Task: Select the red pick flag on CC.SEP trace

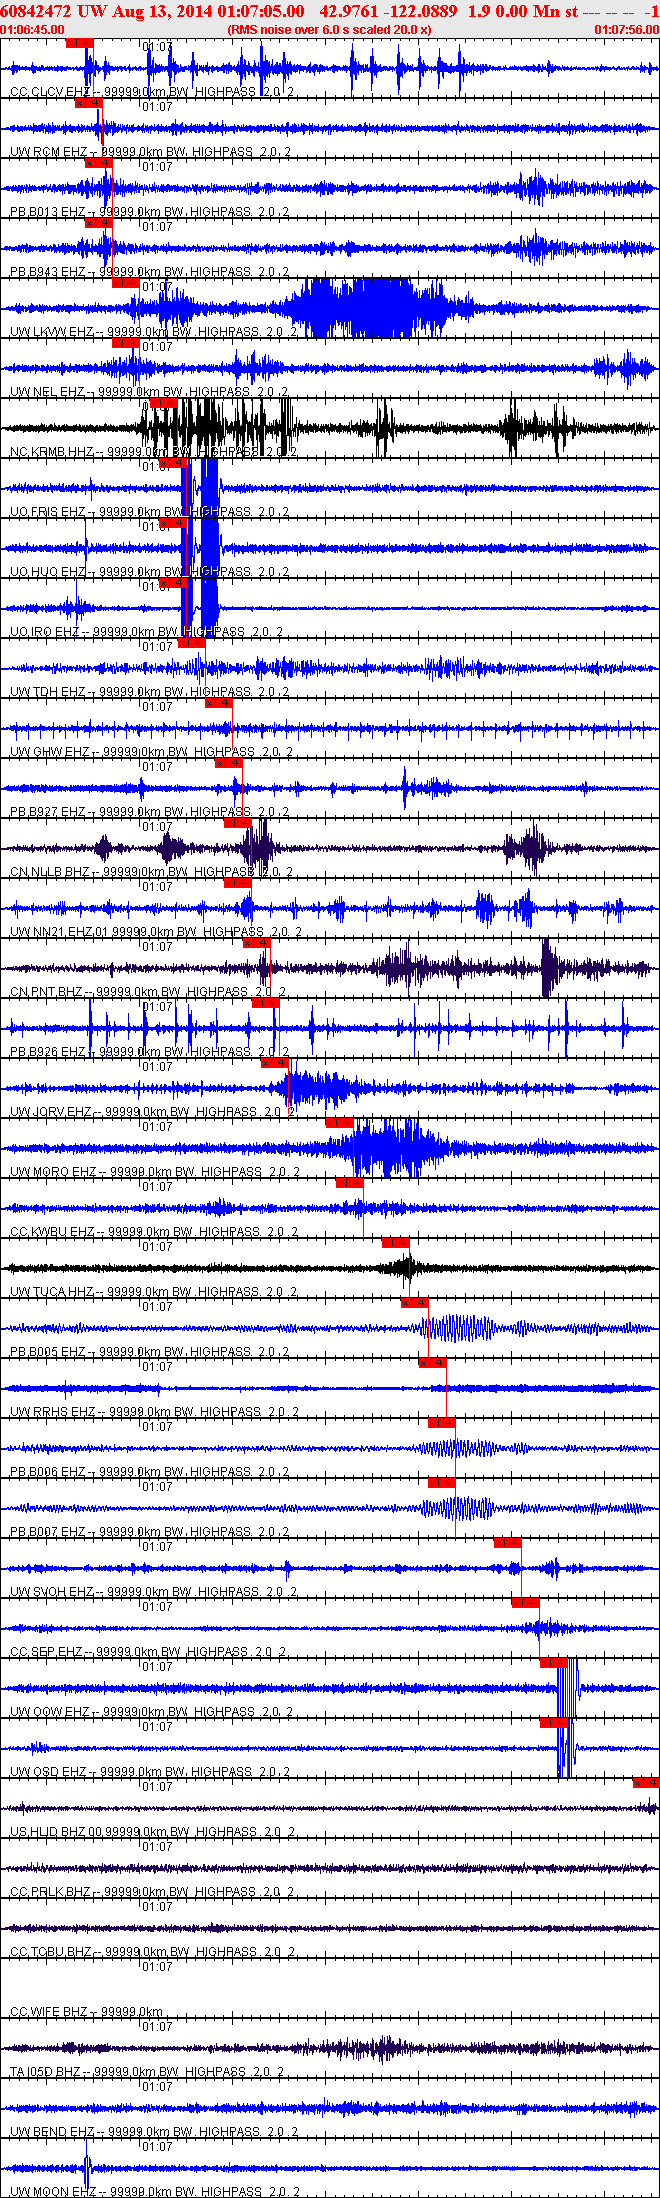Action: (x=526, y=1603)
